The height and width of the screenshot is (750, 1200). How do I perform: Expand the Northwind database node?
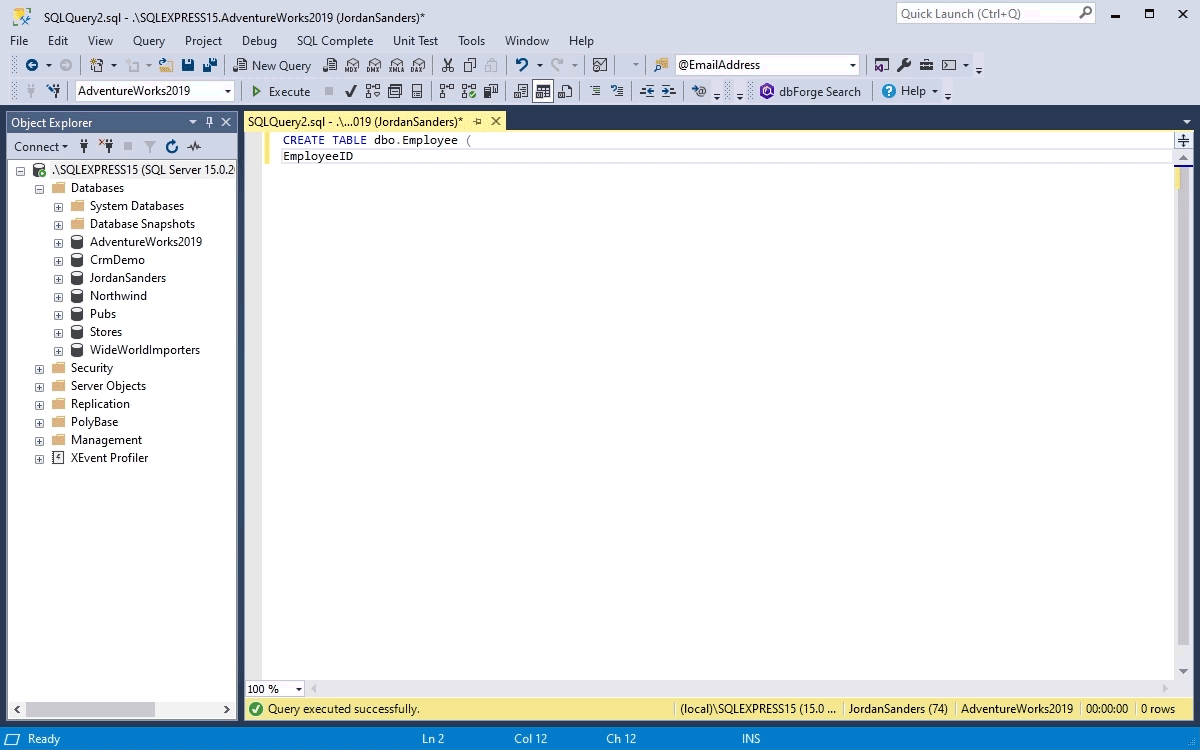click(x=58, y=296)
